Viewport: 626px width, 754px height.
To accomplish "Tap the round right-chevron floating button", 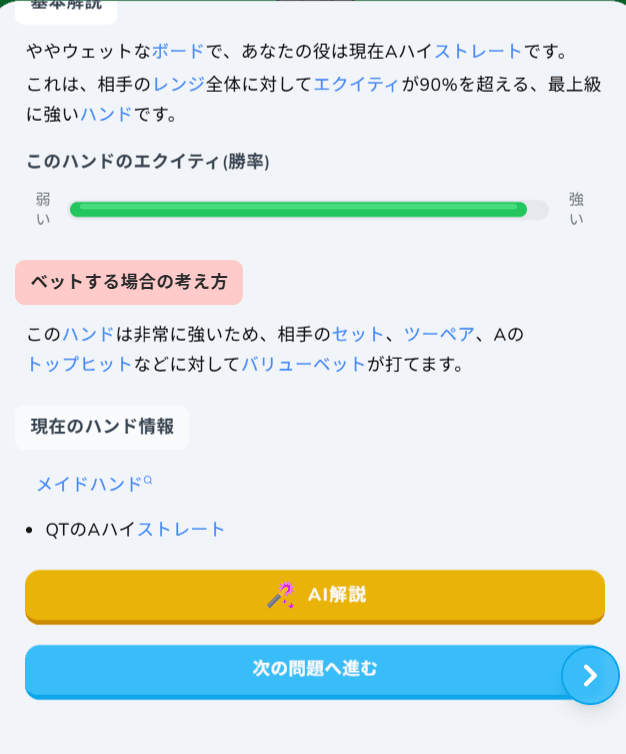I will (x=590, y=676).
